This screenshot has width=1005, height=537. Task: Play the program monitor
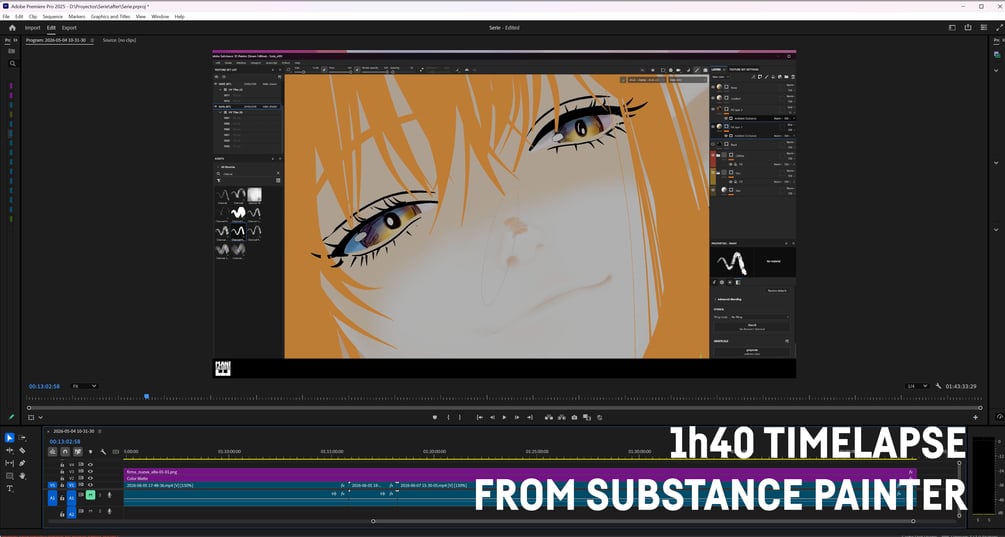point(504,417)
